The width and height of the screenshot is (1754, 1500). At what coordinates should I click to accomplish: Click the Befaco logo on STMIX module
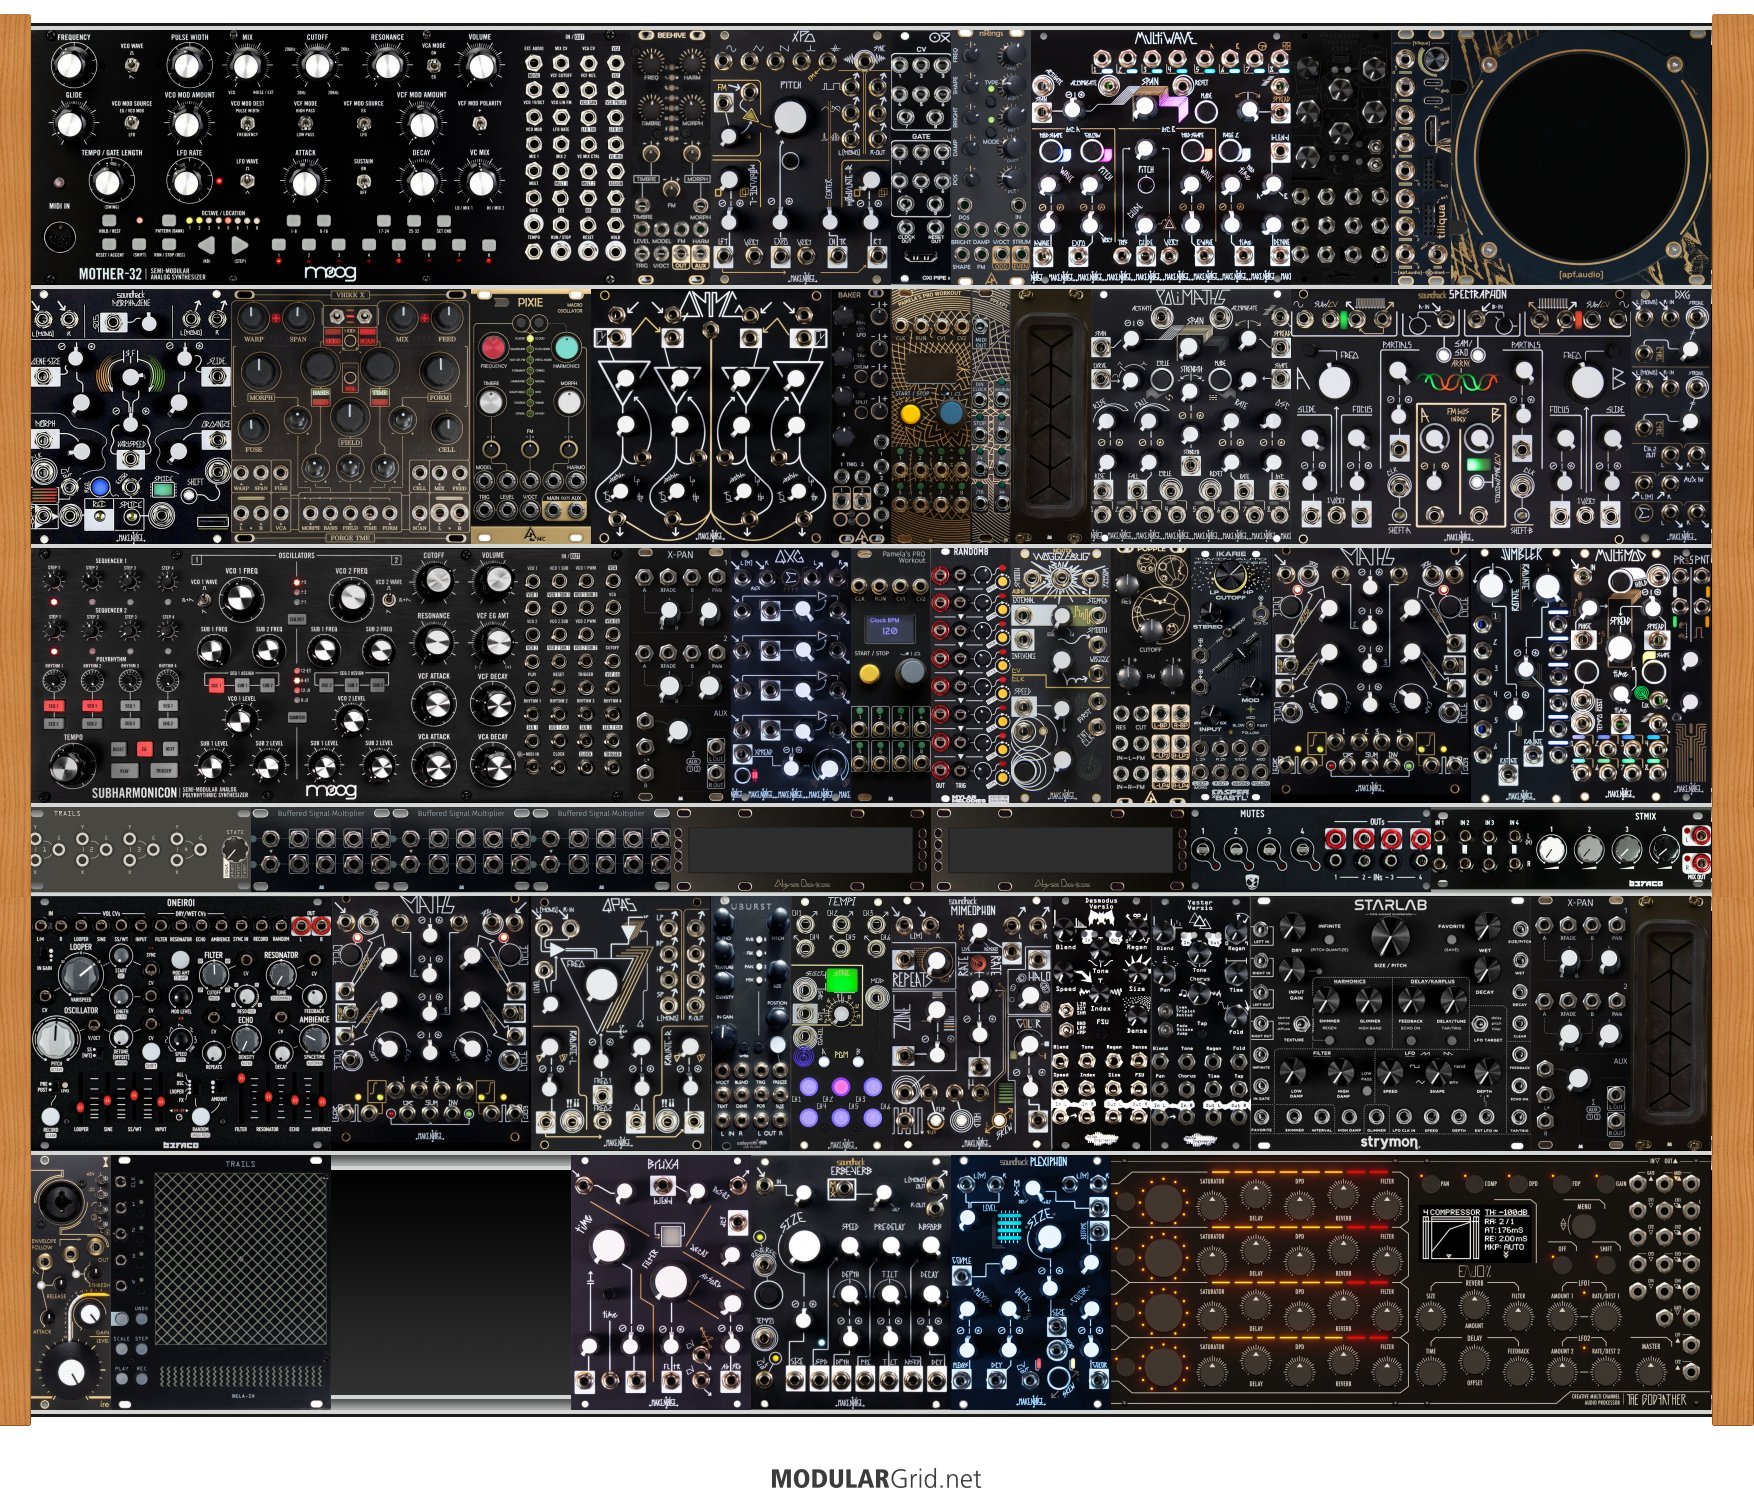coord(1645,883)
